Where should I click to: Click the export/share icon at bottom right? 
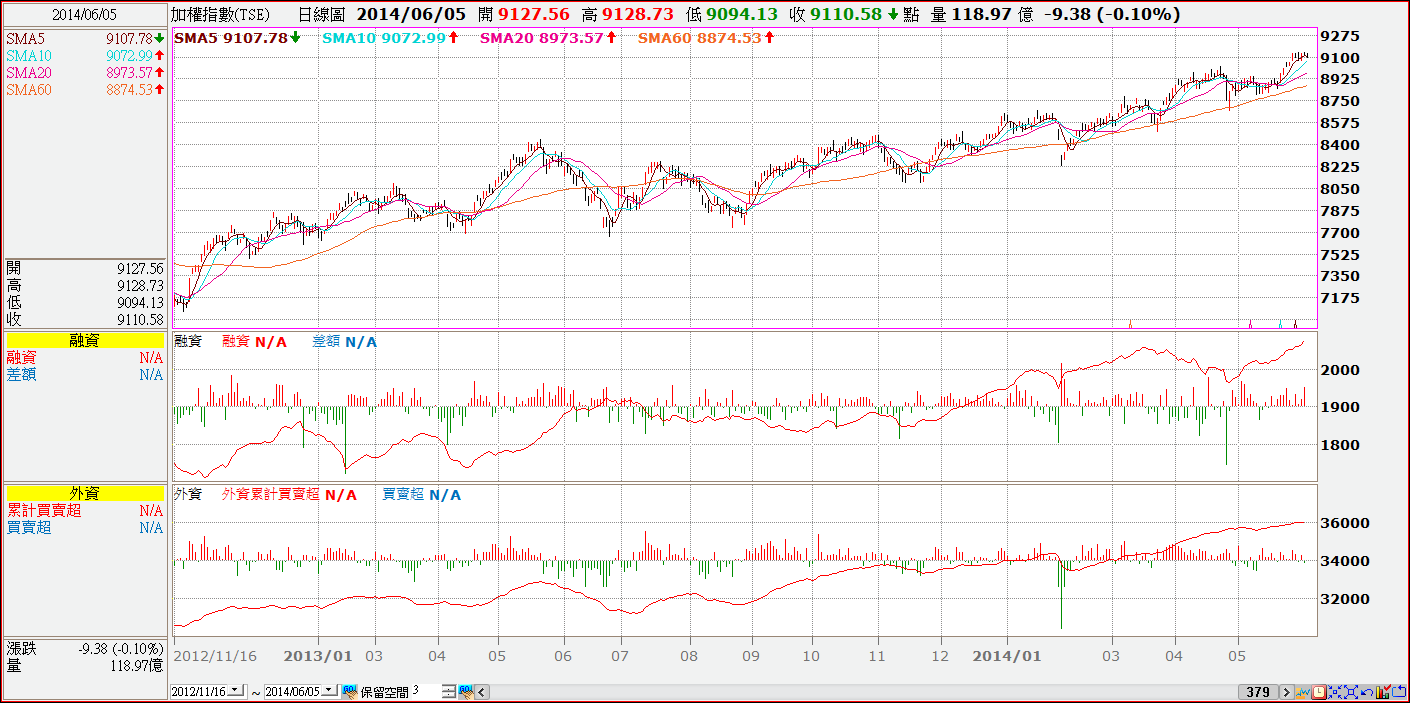[1399, 692]
